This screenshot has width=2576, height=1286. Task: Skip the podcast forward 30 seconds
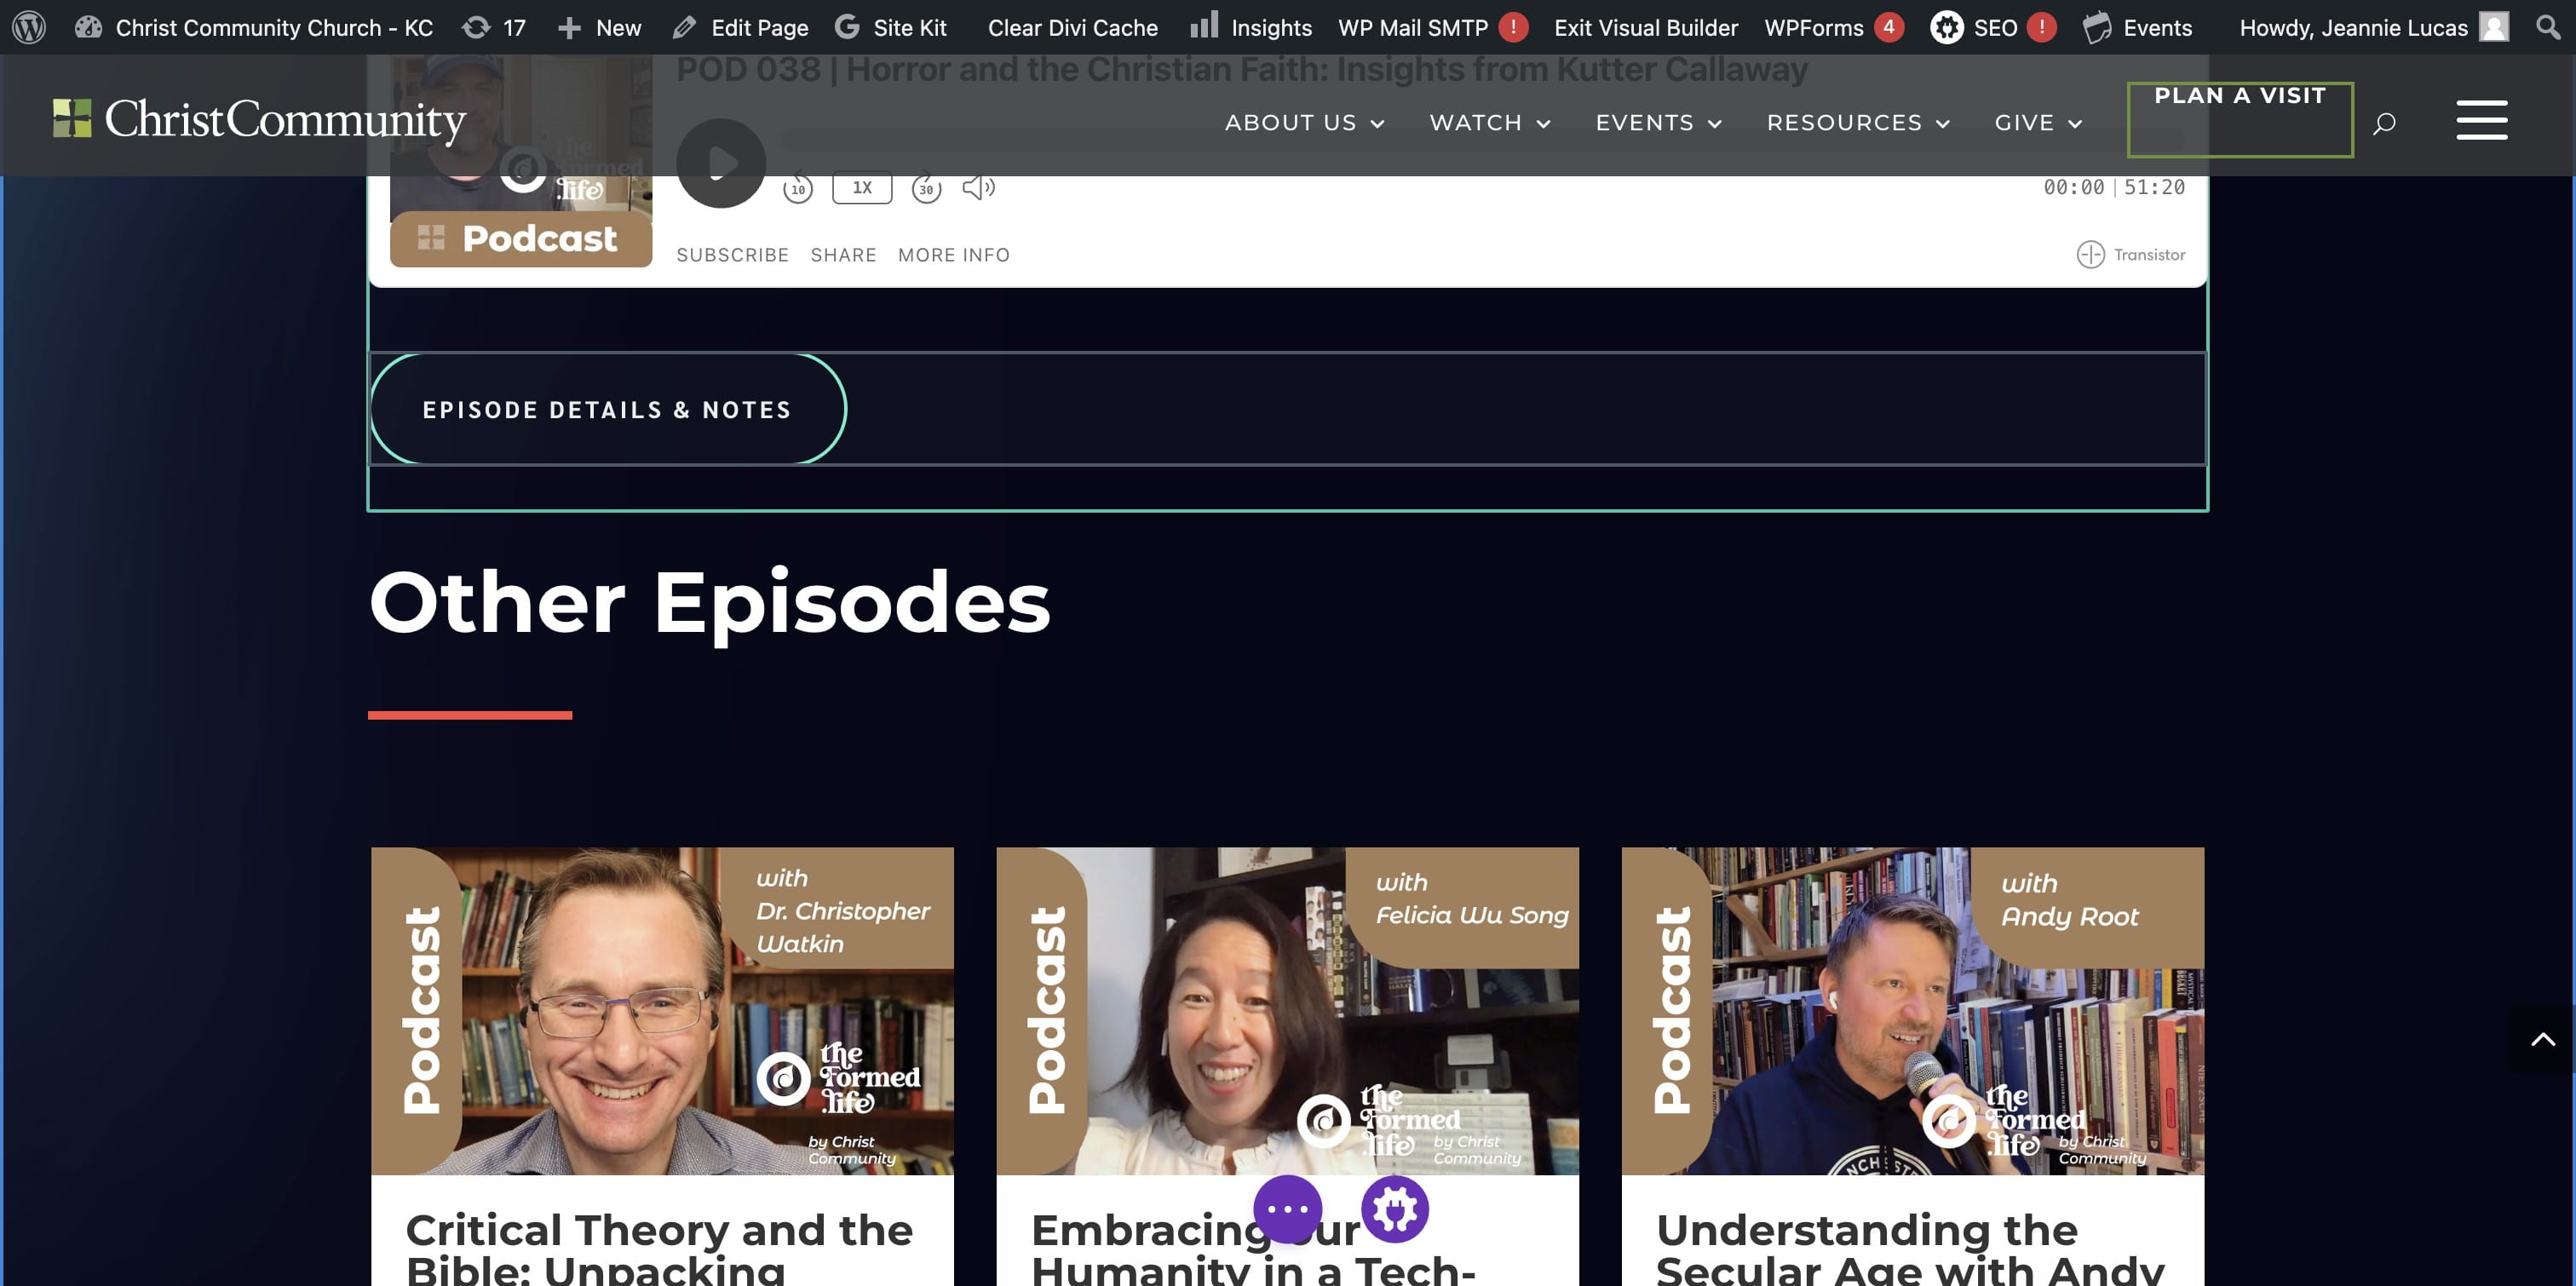(x=927, y=188)
